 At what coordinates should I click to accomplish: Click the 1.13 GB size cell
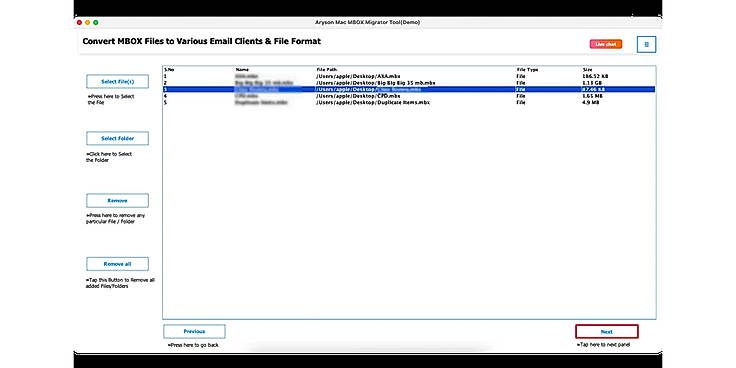click(592, 83)
